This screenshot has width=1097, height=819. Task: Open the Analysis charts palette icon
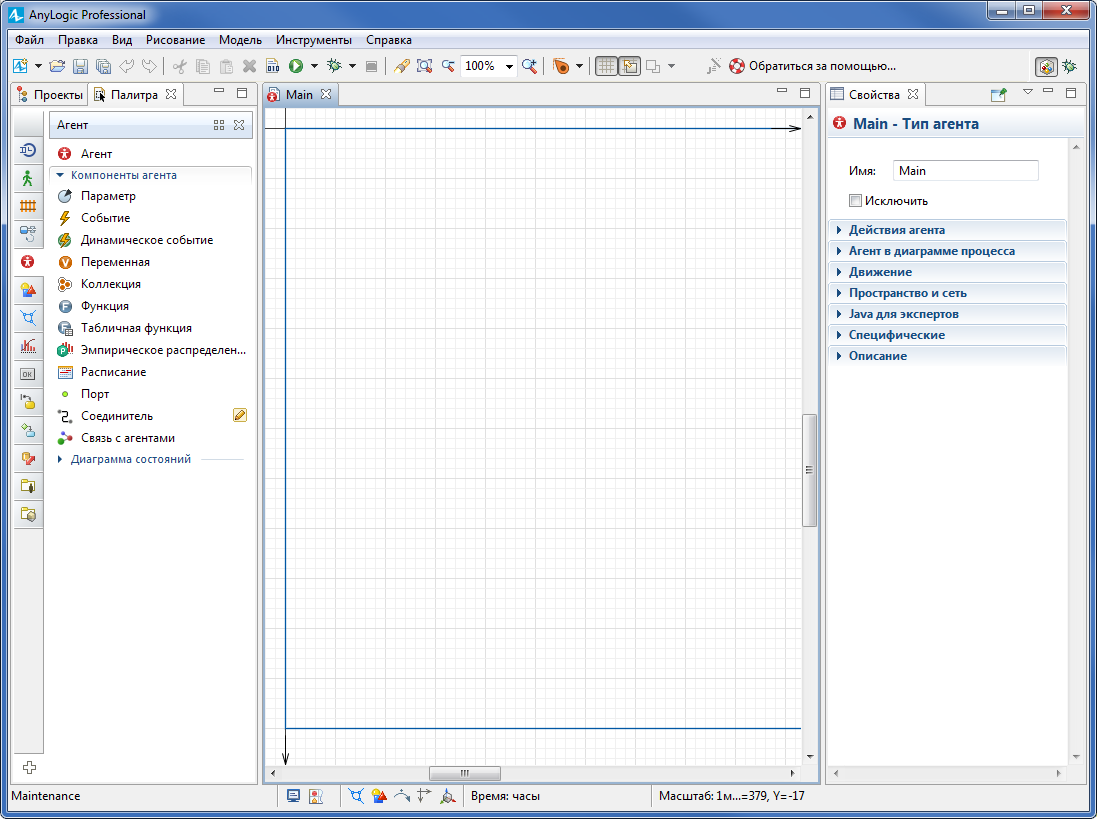(28, 346)
